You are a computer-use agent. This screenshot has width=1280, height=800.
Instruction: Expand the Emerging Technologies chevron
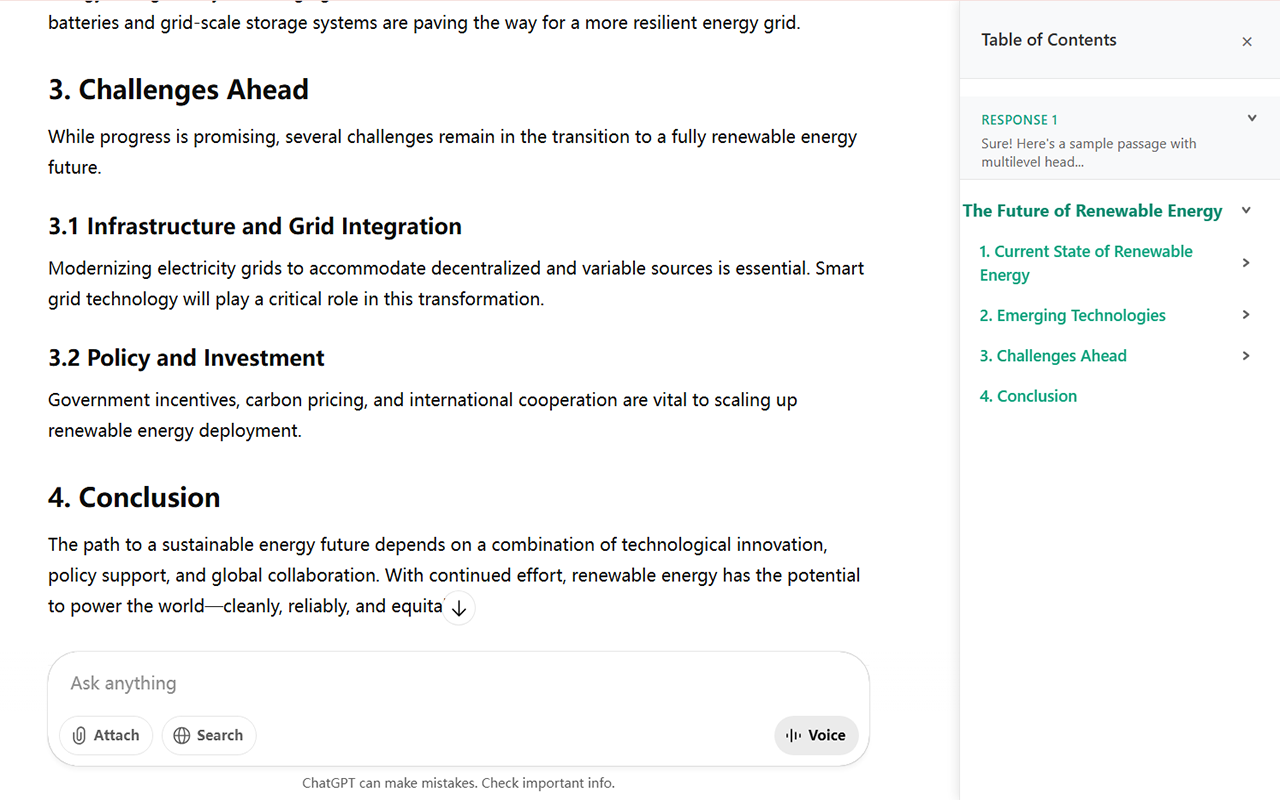[1246, 315]
